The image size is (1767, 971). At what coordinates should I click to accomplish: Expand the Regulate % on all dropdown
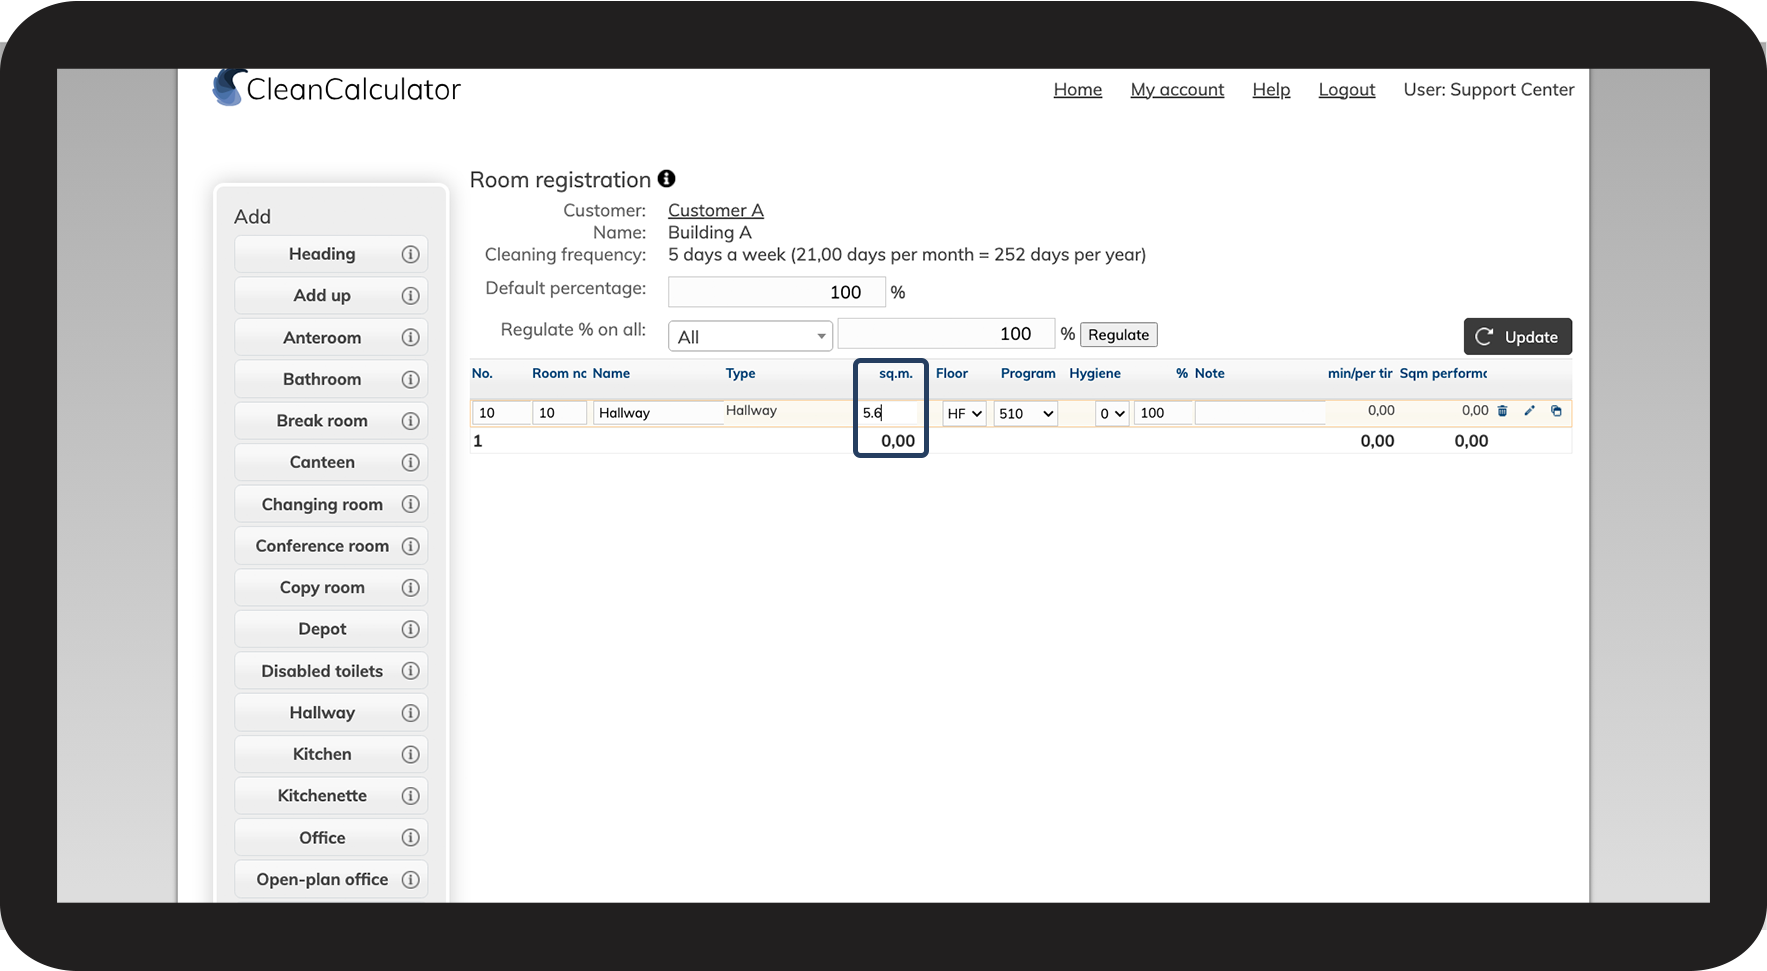click(x=750, y=337)
